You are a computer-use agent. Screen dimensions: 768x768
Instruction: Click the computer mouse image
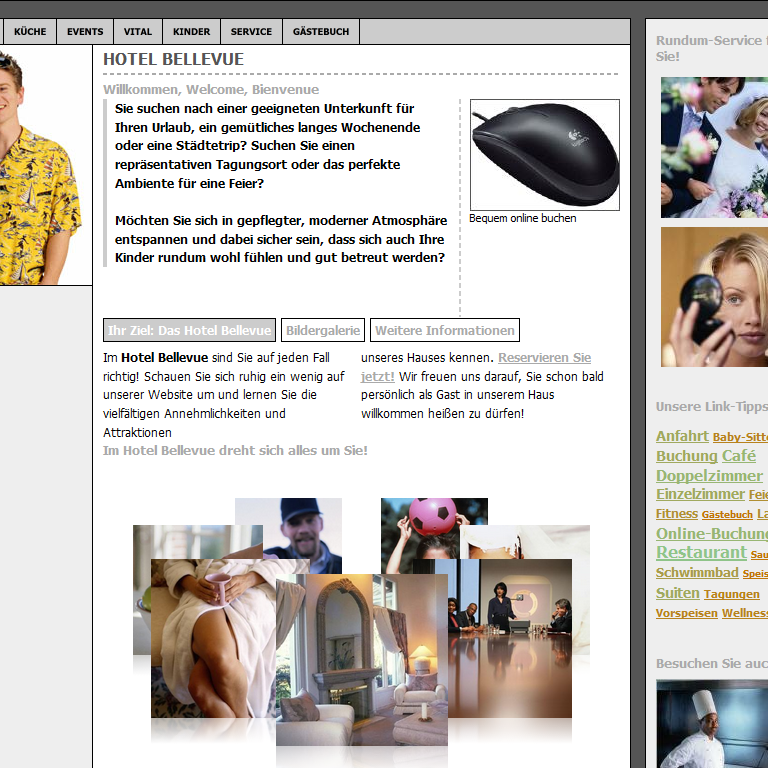pos(545,155)
